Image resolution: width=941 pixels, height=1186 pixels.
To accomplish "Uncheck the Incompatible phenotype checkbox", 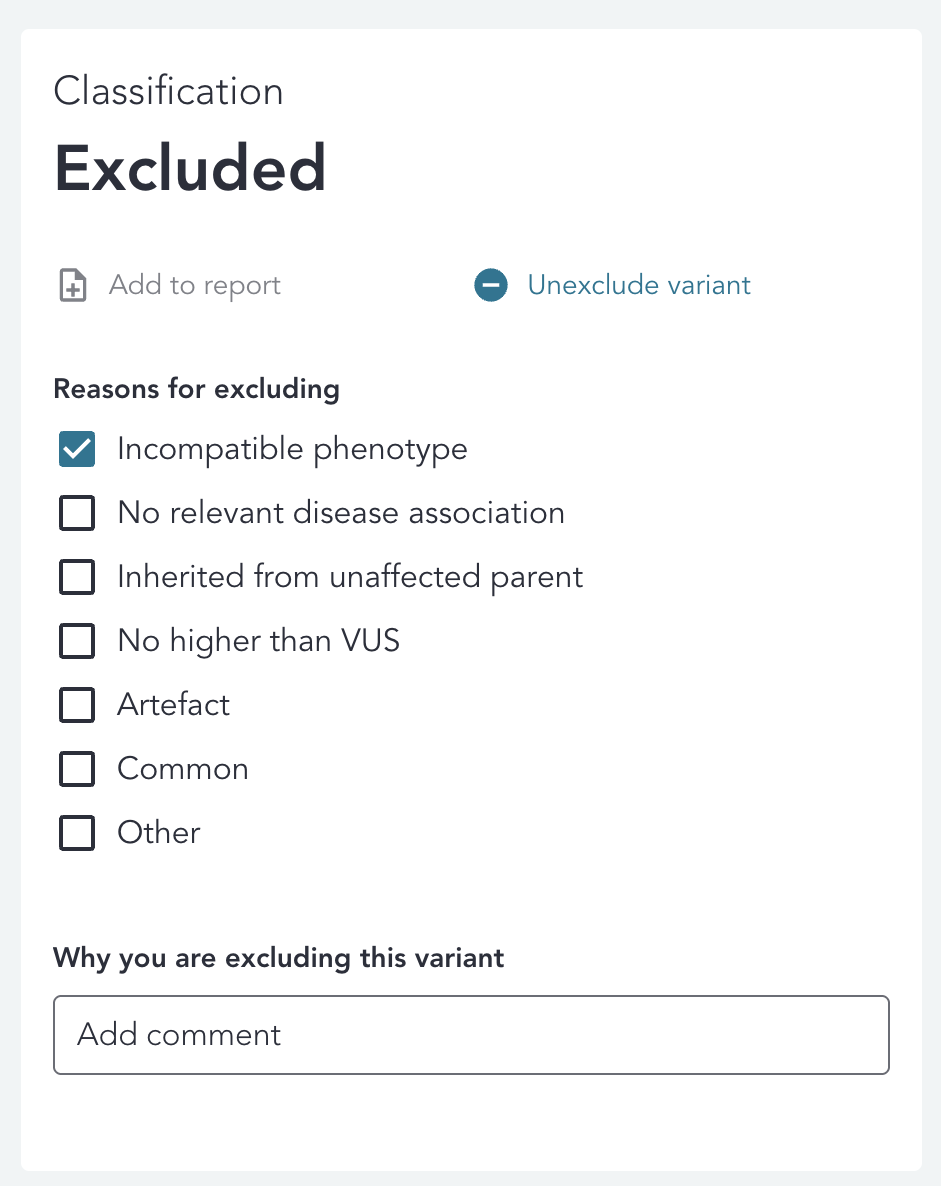I will [77, 449].
